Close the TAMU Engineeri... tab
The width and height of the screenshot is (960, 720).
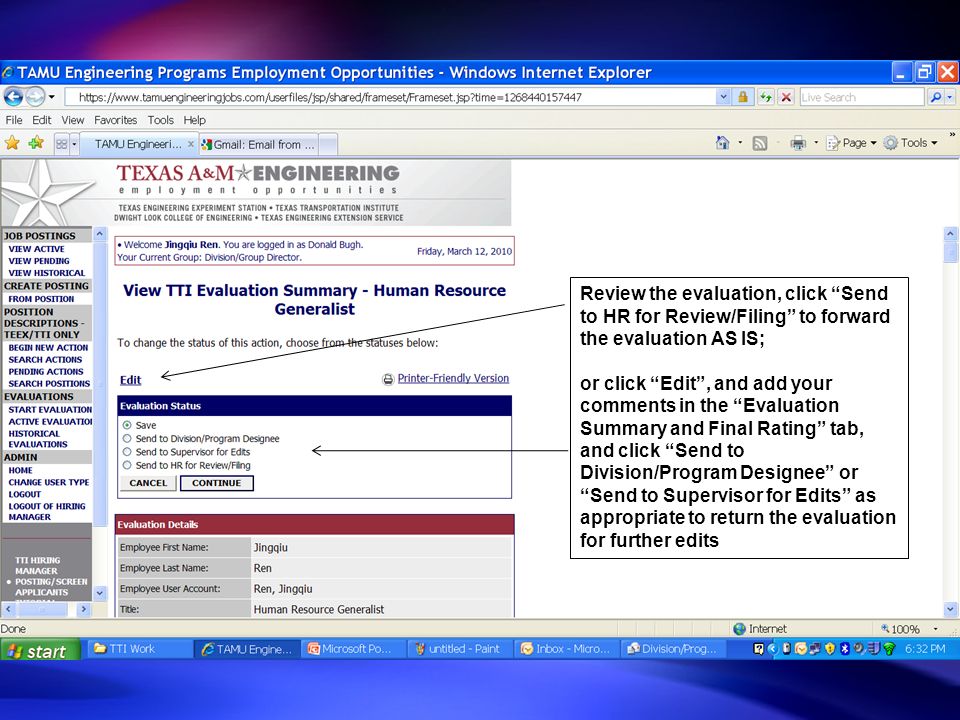click(x=190, y=144)
